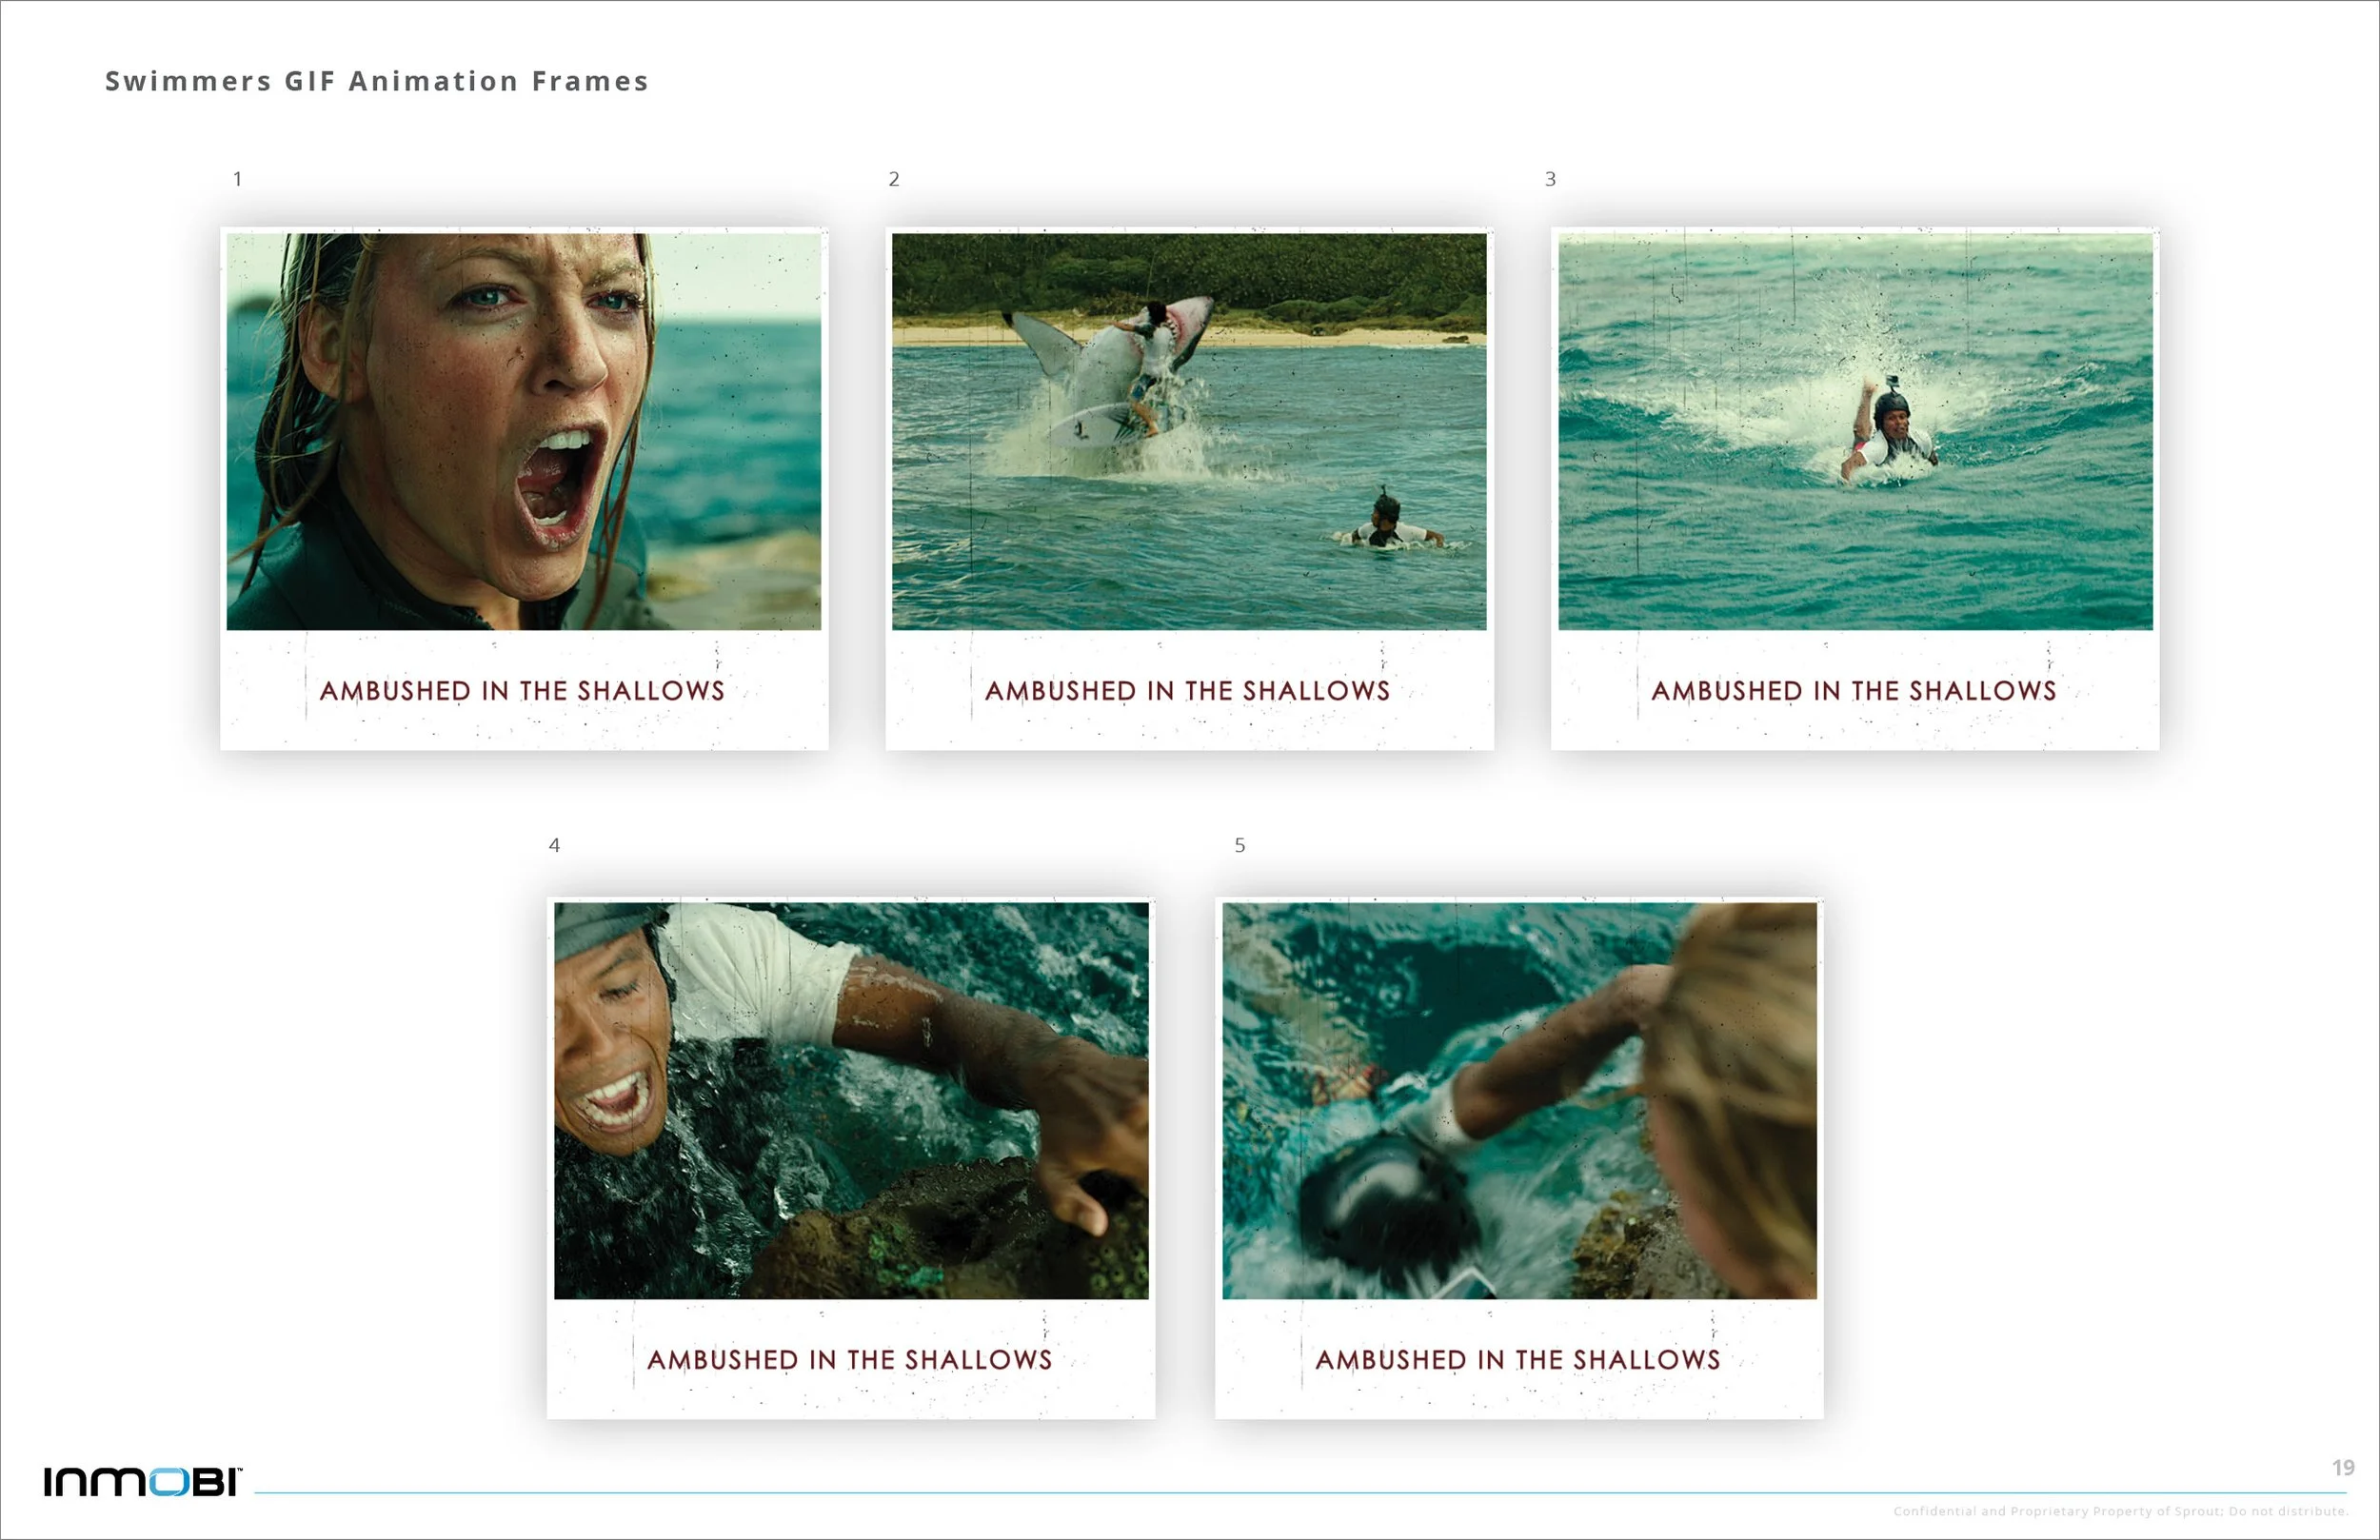The image size is (2380, 1540).
Task: Click page number 19
Action: tap(2343, 1467)
